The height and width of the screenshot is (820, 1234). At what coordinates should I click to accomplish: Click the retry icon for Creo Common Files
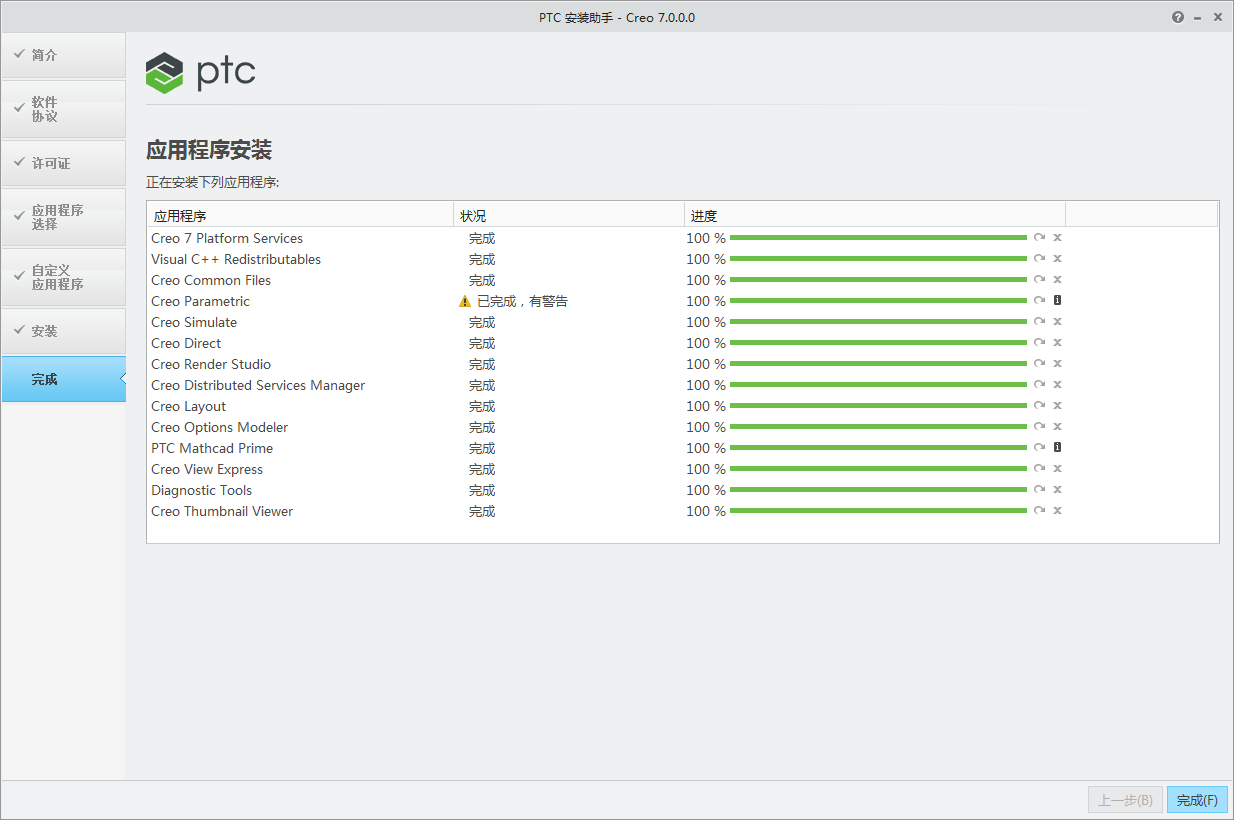click(1039, 280)
